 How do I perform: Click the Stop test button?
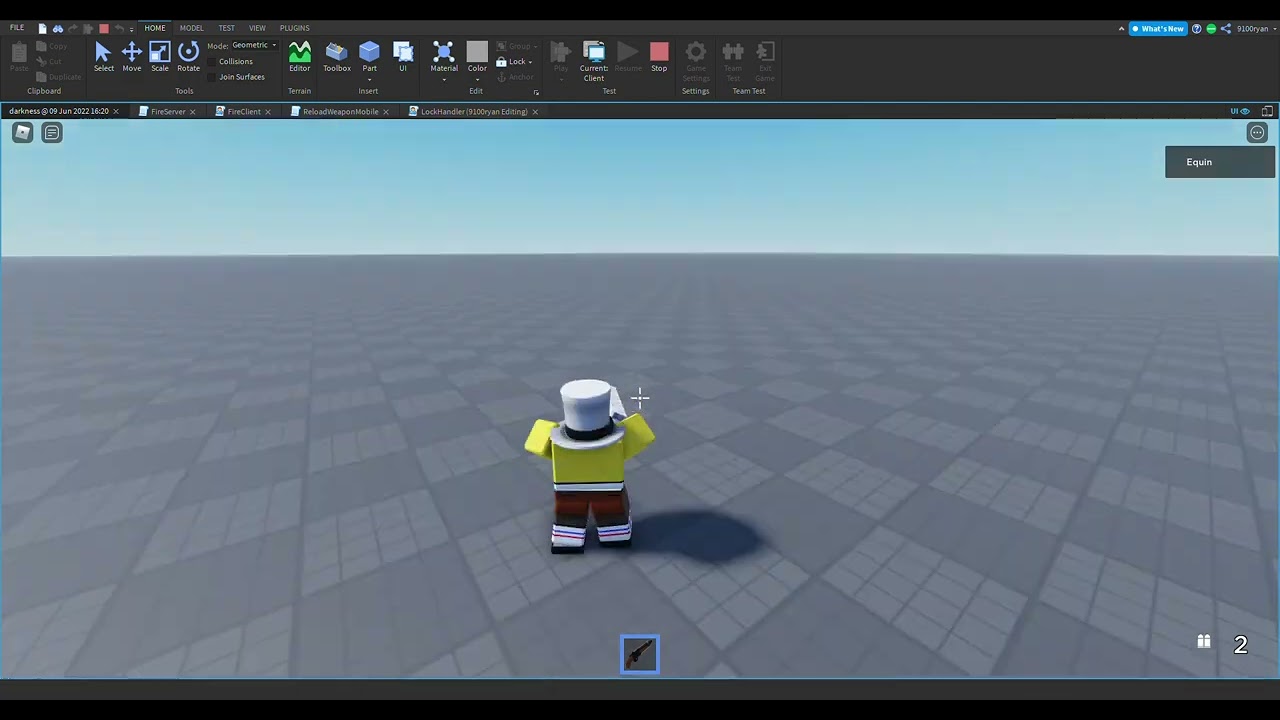pyautogui.click(x=659, y=56)
